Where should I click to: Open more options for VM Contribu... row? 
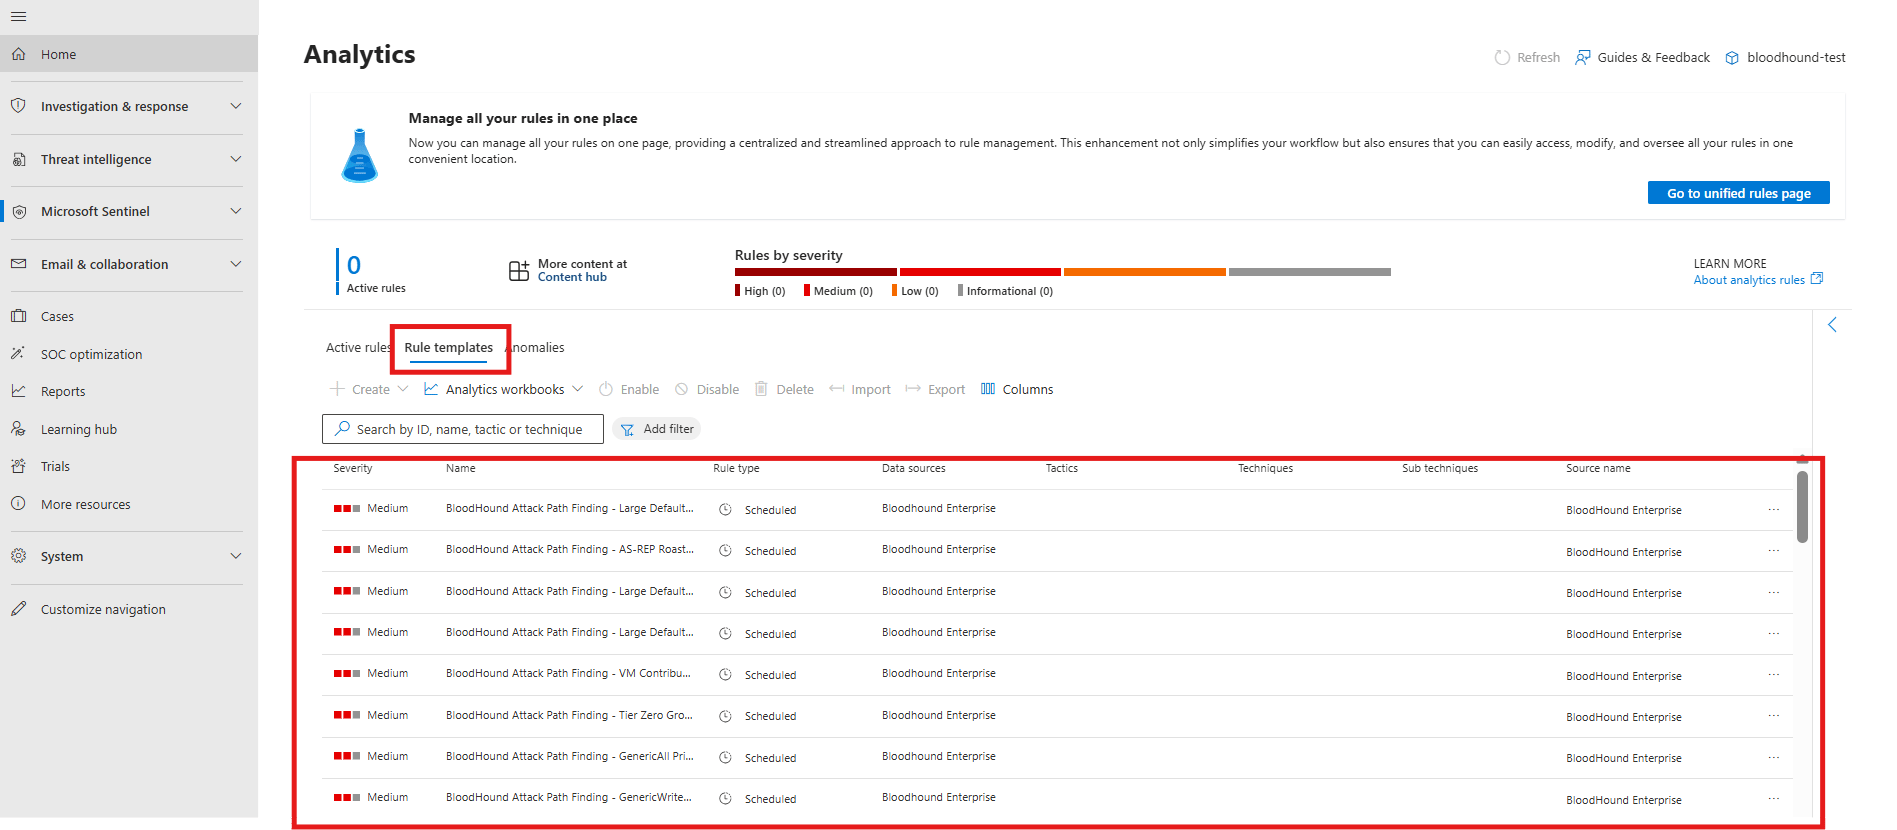click(x=1774, y=675)
